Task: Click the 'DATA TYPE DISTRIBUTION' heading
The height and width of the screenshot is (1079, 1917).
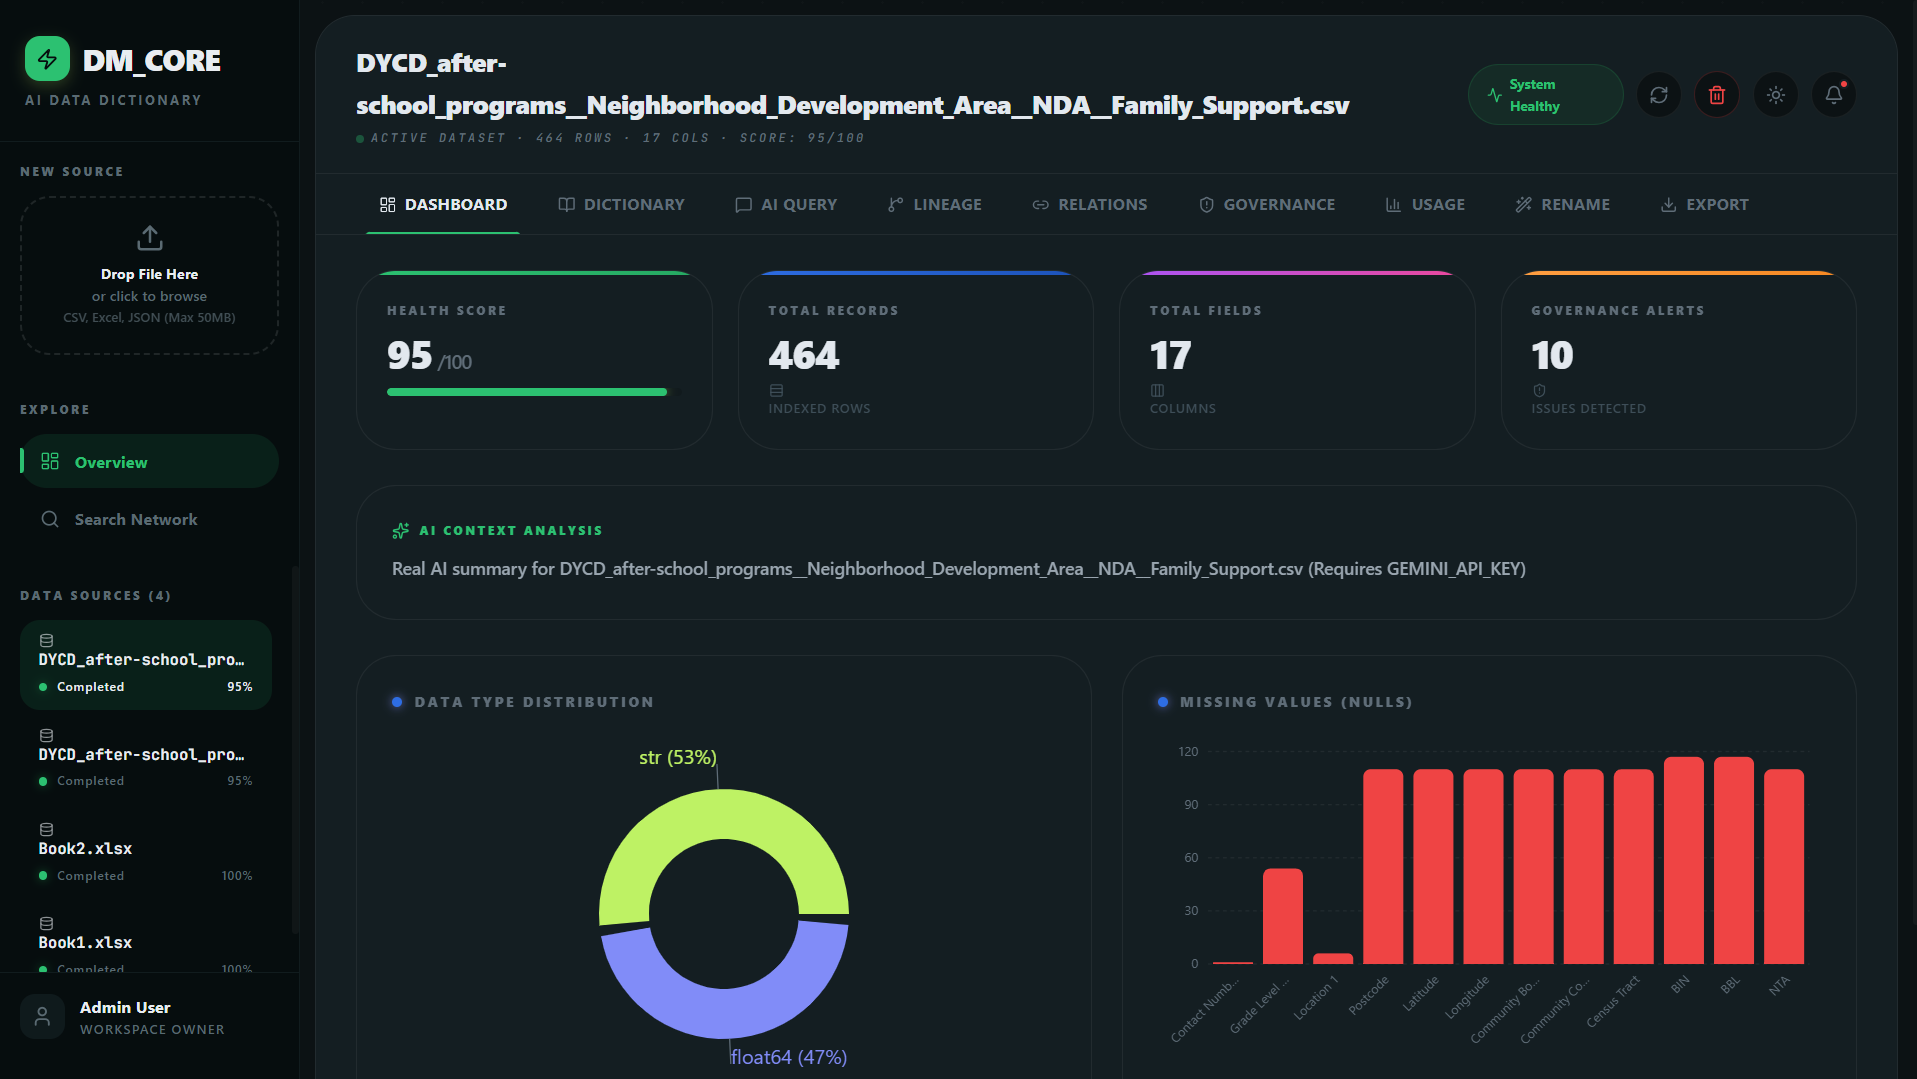Action: click(x=534, y=702)
